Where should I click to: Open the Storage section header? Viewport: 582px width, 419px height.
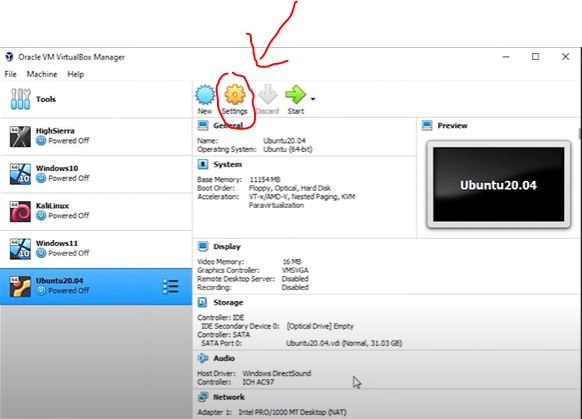(x=228, y=302)
